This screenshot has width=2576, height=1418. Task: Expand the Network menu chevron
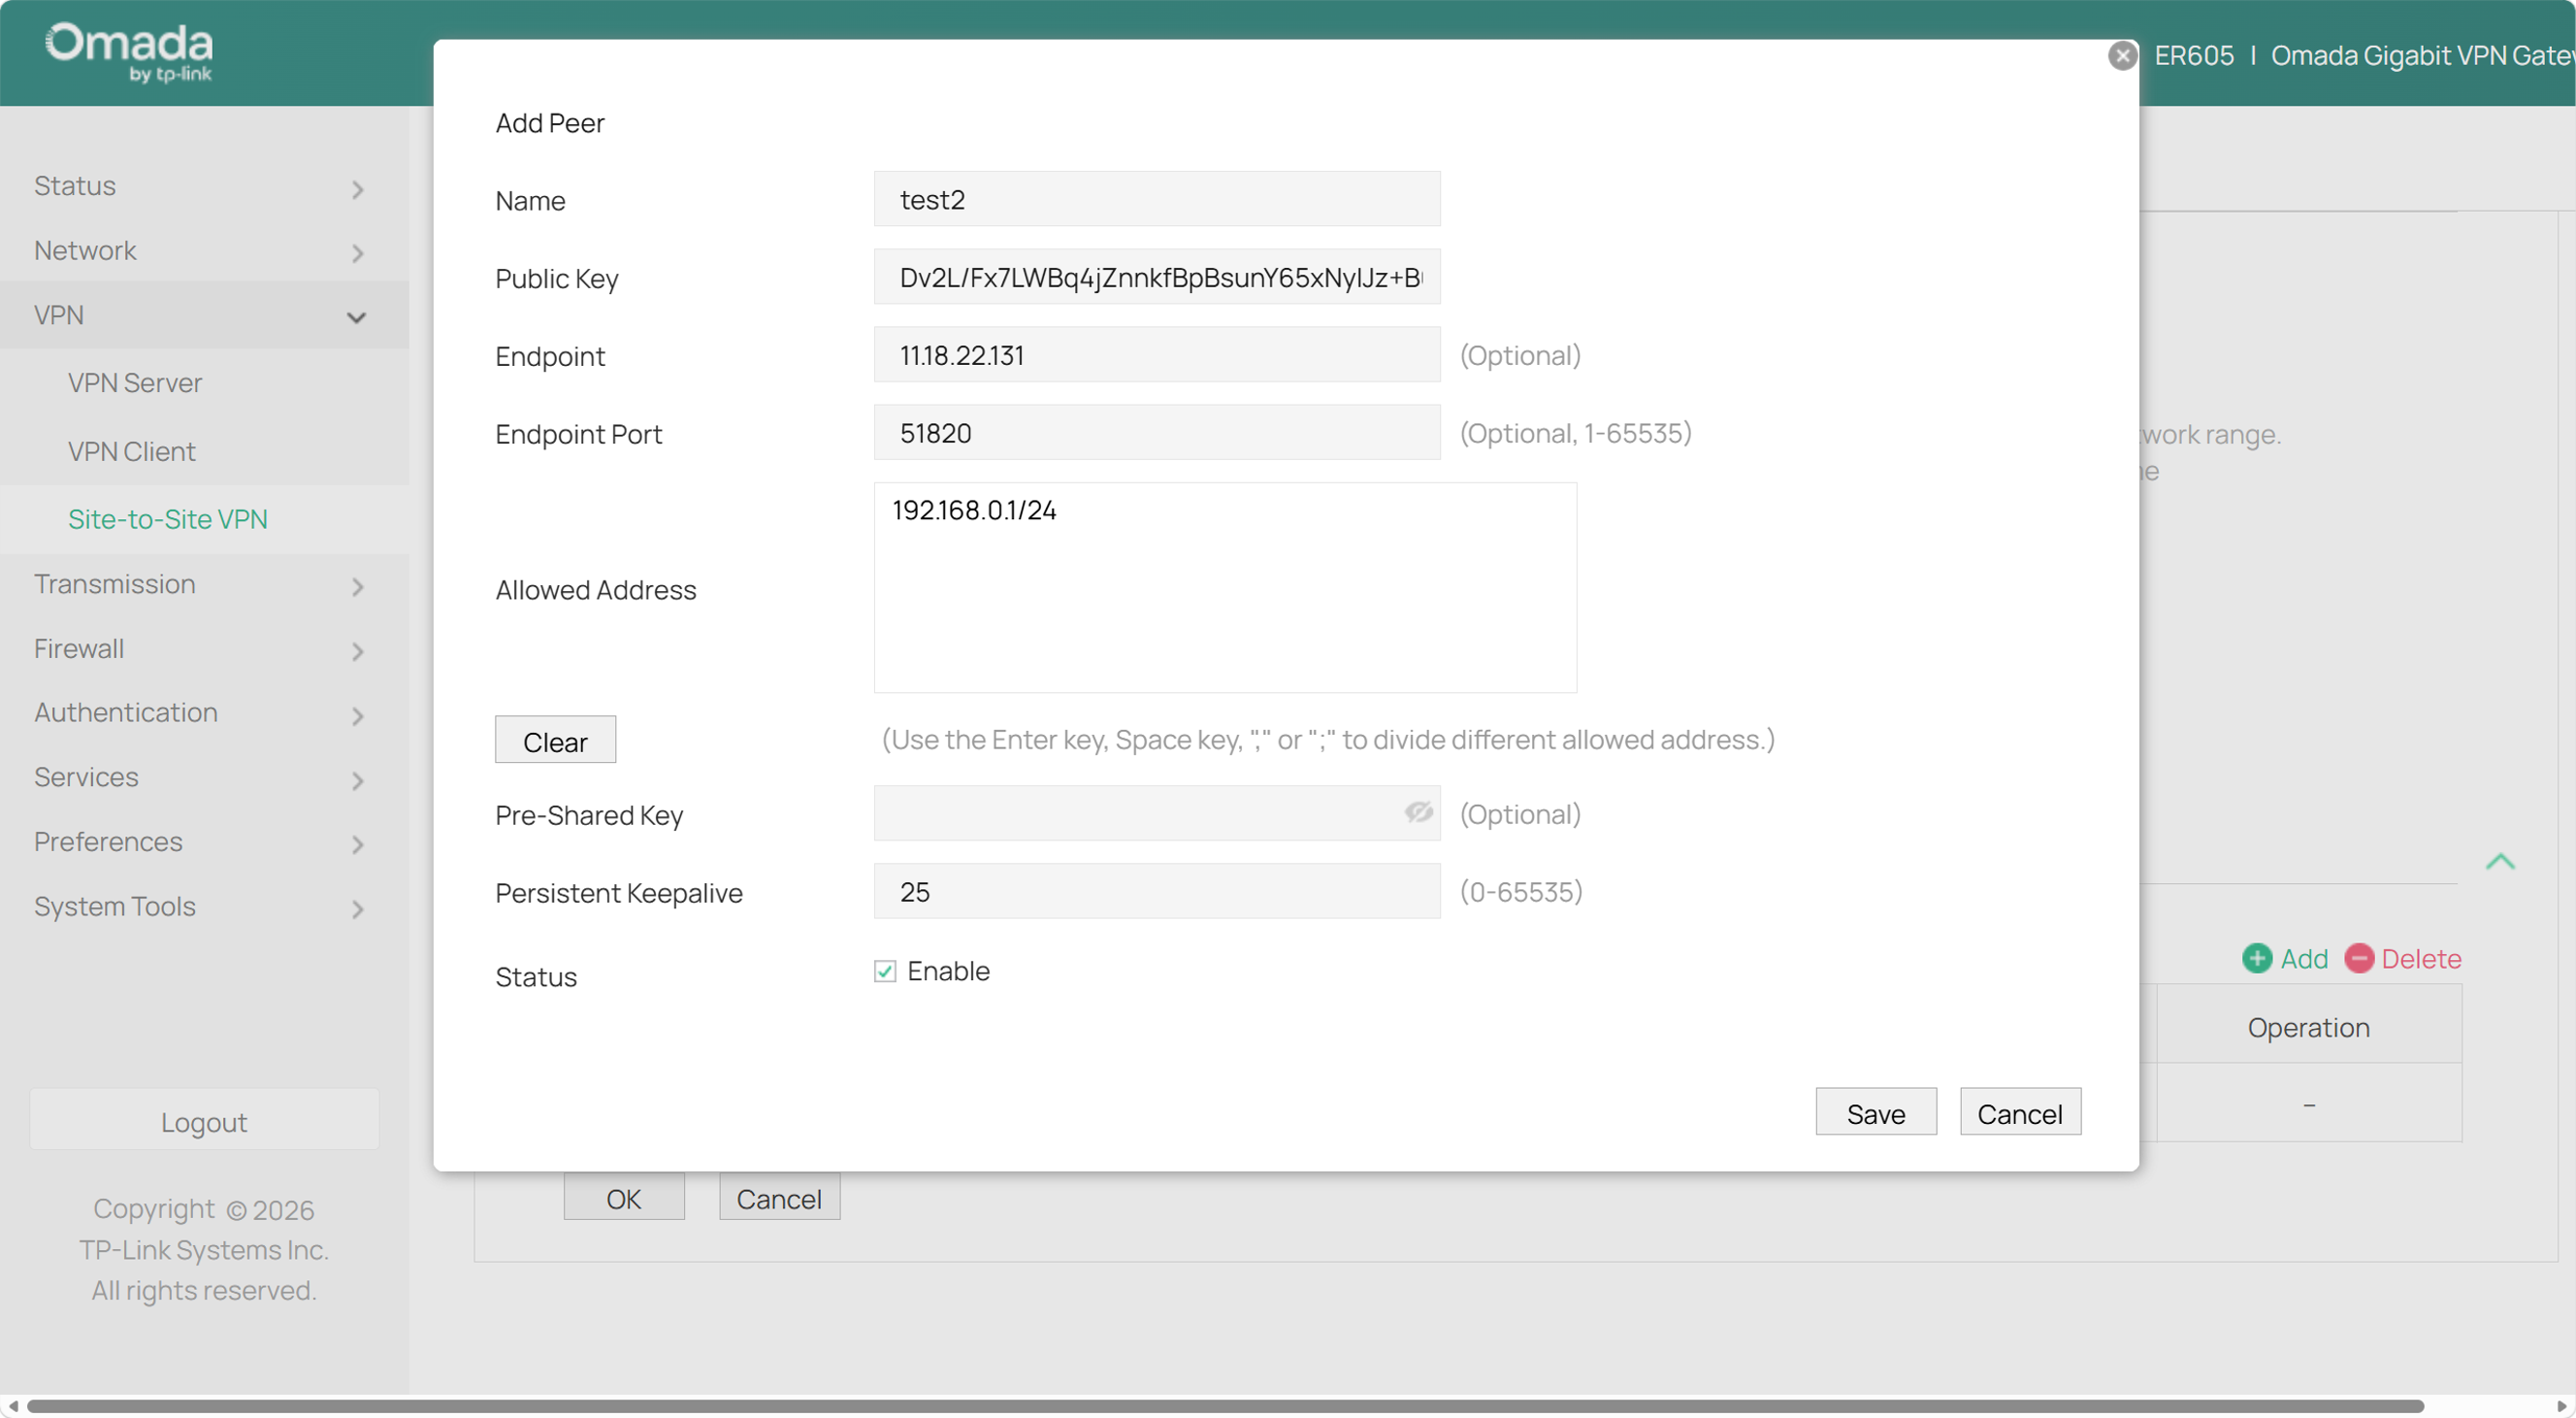point(357,253)
